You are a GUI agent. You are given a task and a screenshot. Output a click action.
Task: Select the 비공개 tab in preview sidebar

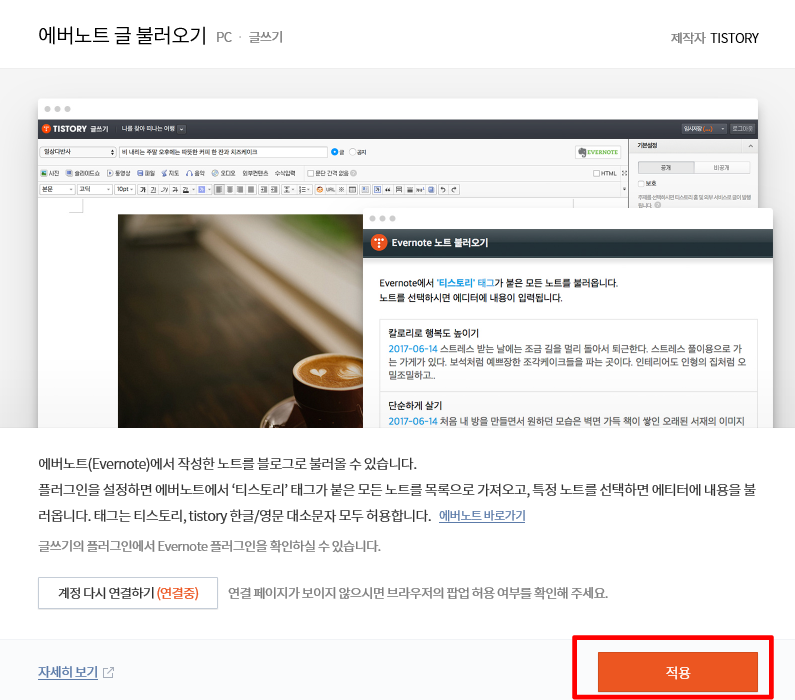(721, 167)
